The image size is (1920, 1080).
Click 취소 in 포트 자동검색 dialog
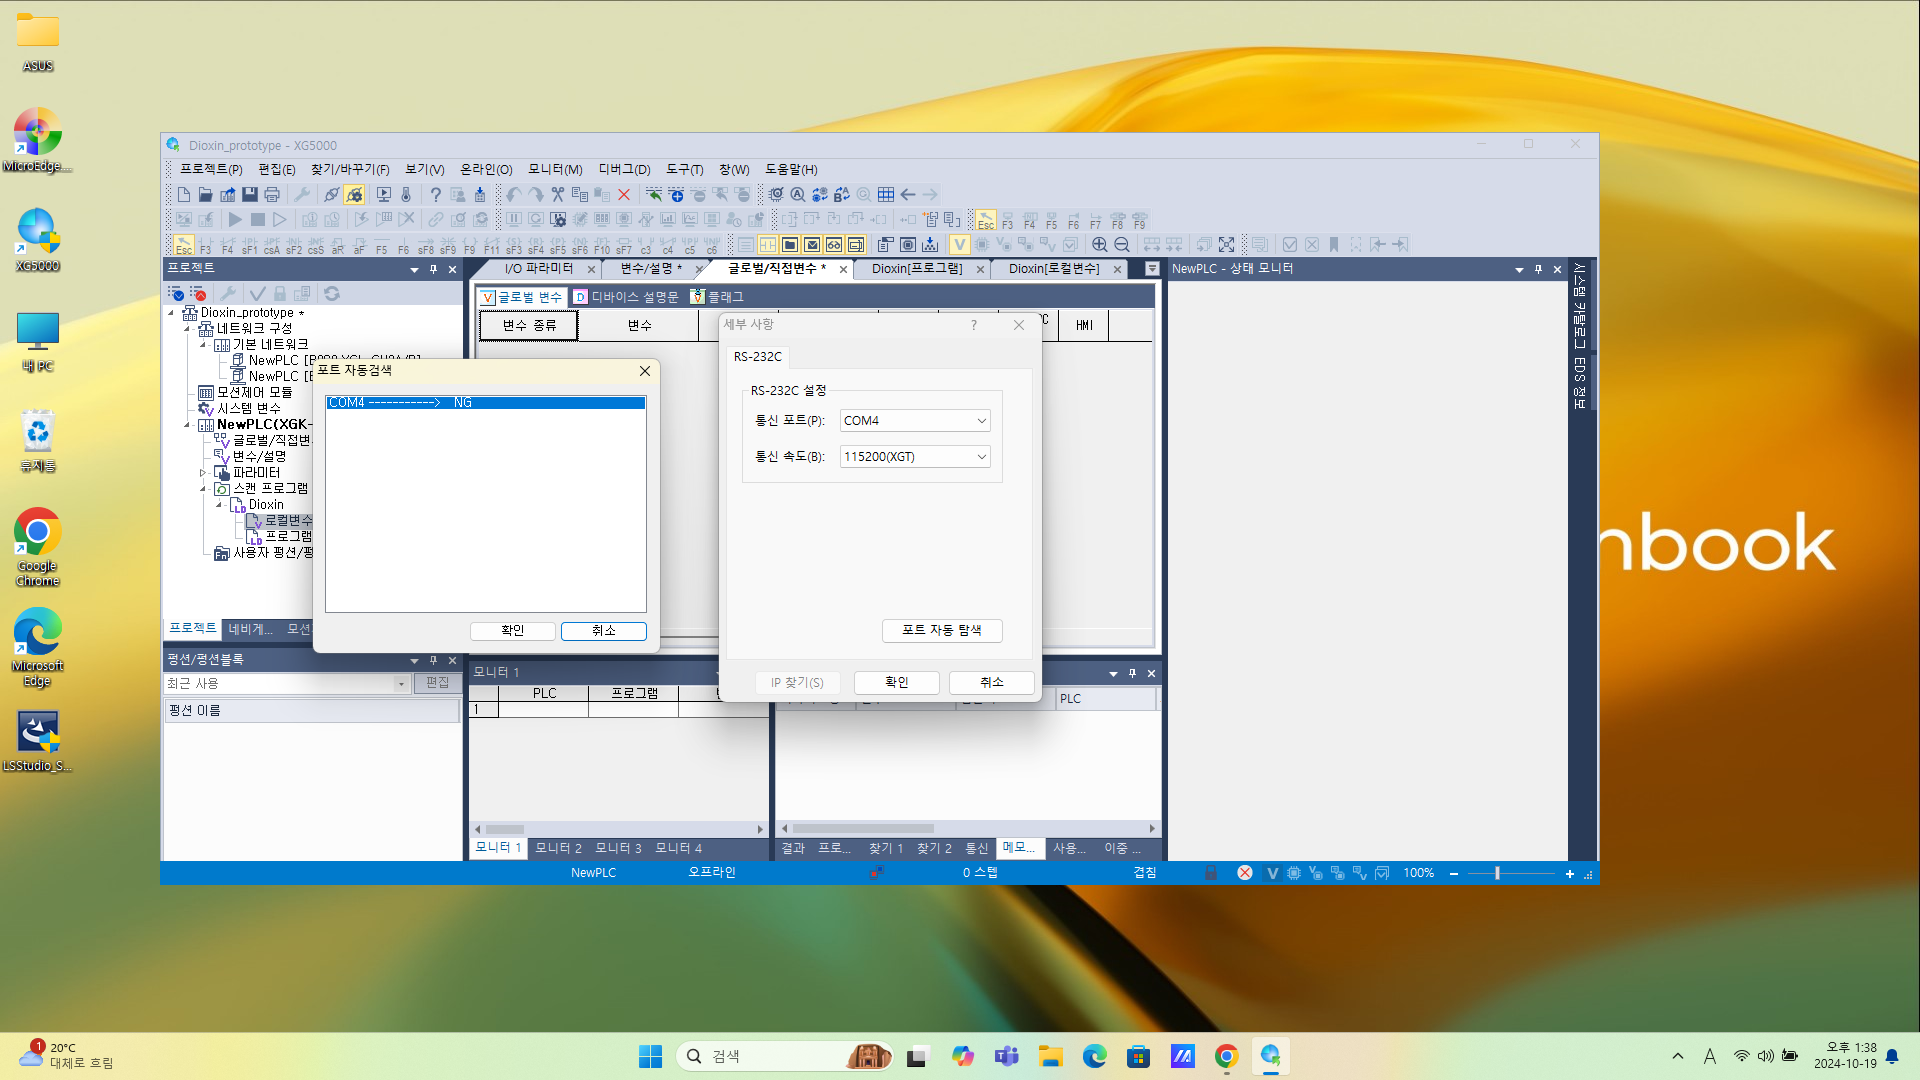click(x=603, y=631)
